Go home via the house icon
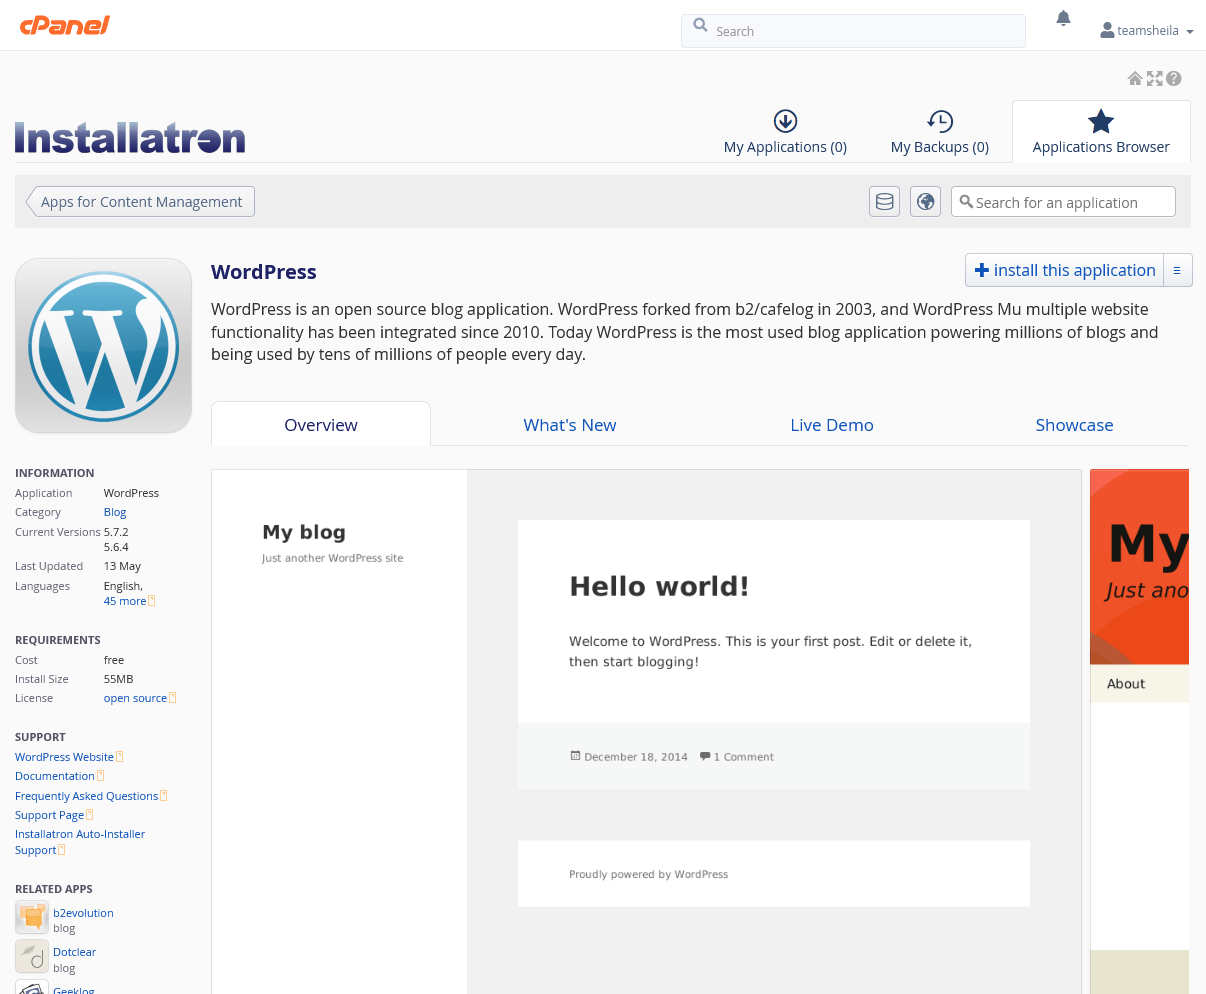Image resolution: width=1206 pixels, height=994 pixels. 1135,78
